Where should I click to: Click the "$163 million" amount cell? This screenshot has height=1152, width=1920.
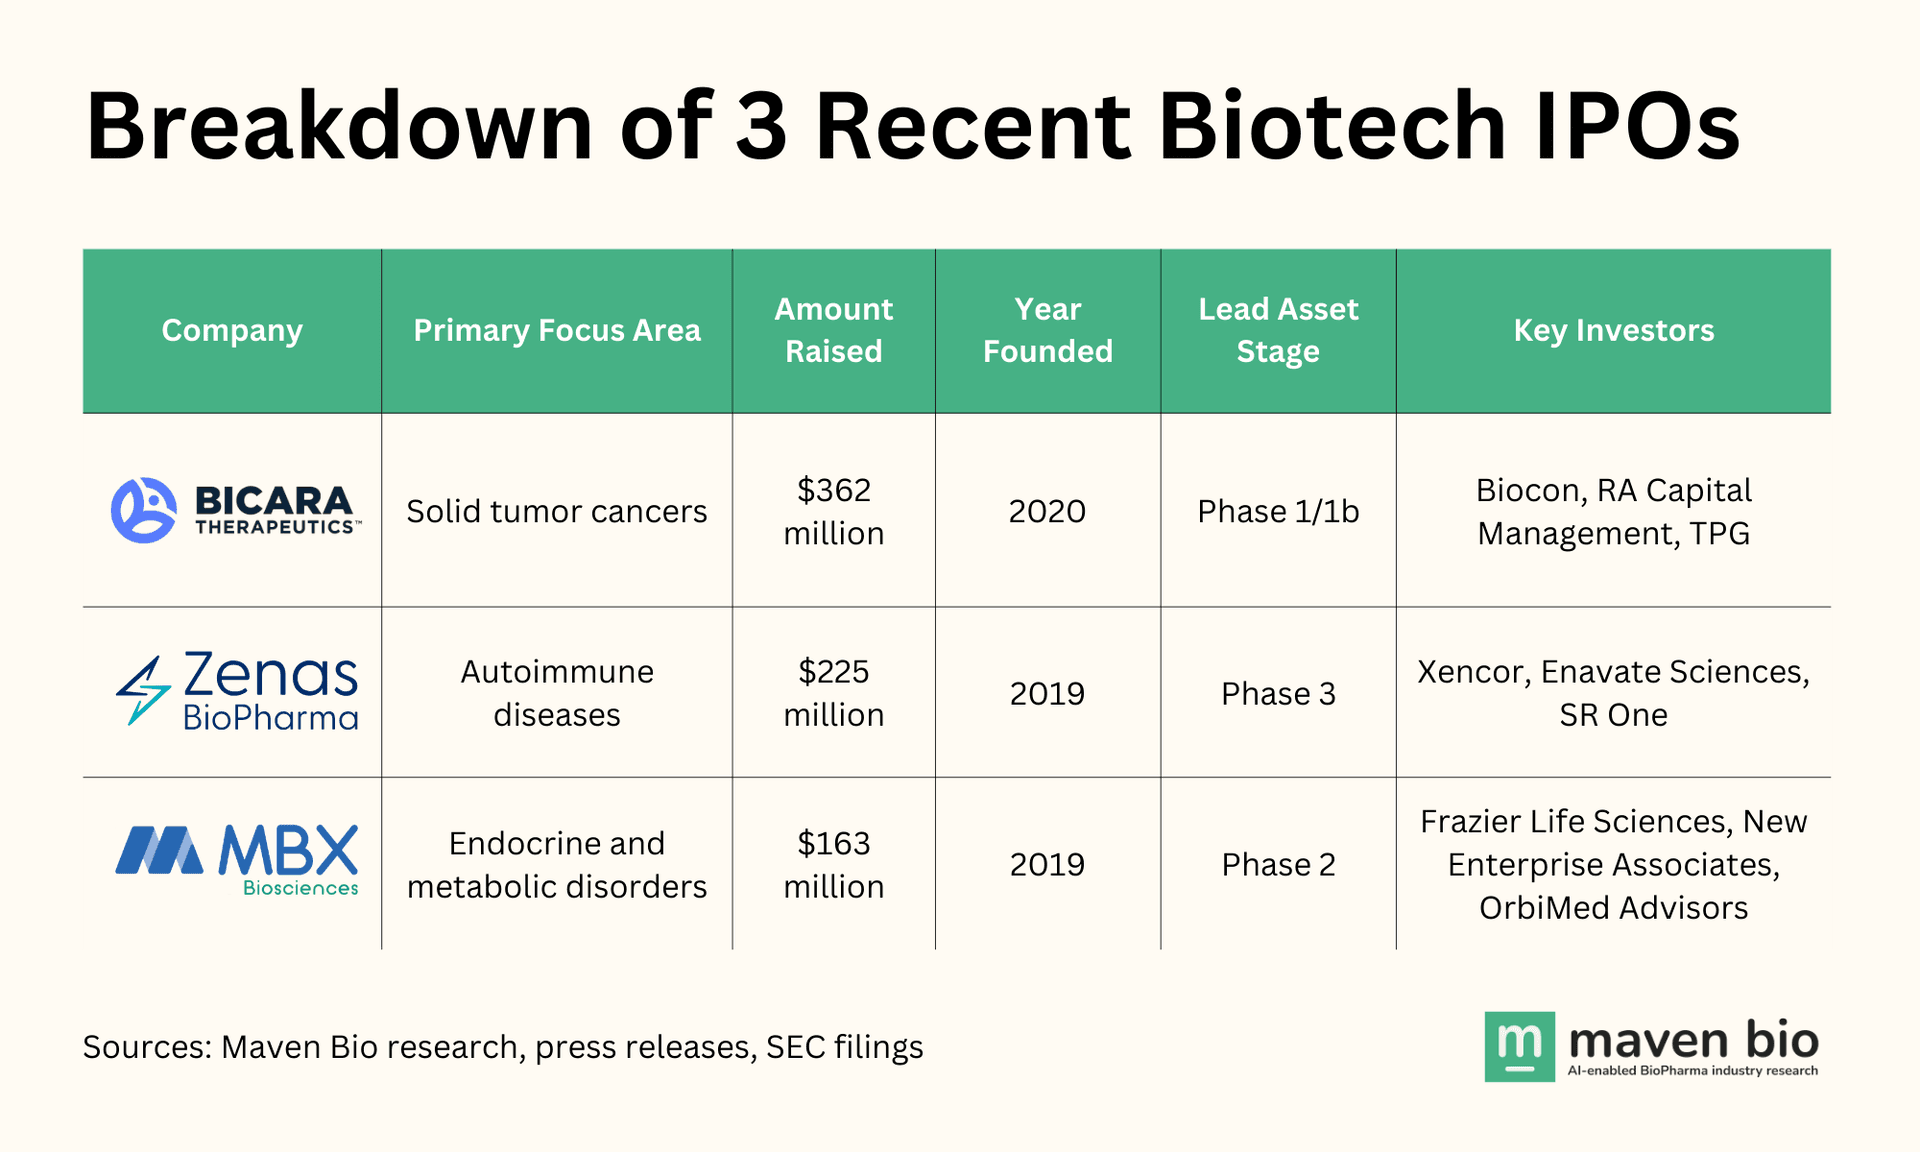[x=833, y=865]
